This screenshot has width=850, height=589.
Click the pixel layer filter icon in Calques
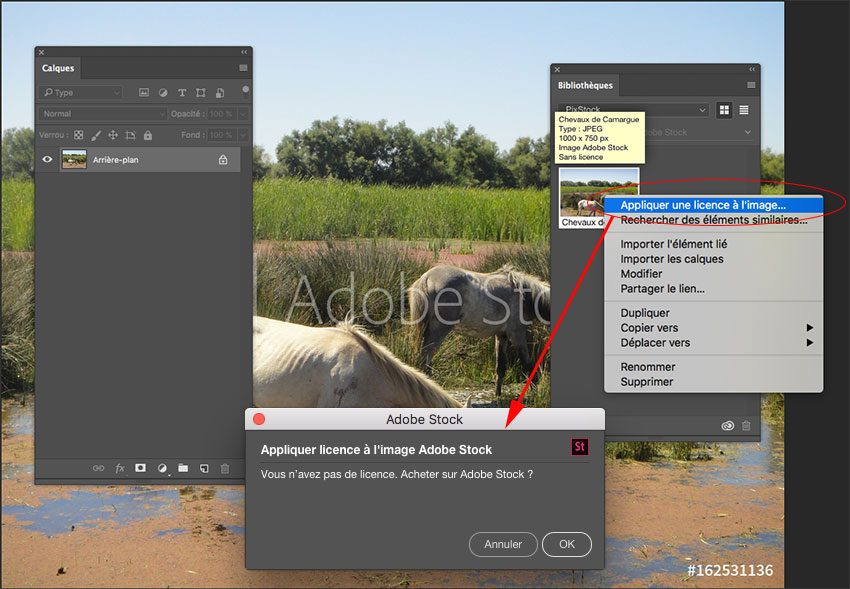point(144,93)
